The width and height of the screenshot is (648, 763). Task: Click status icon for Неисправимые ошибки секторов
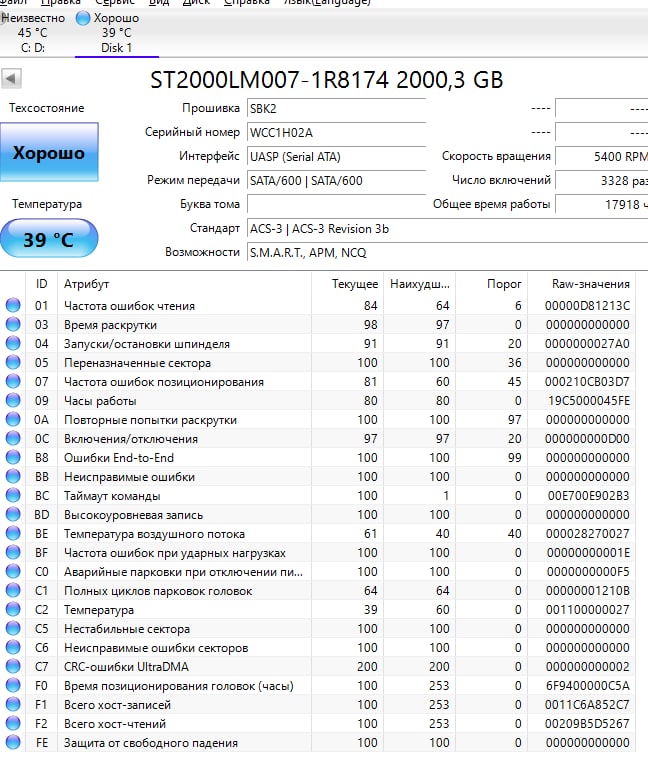click(13, 647)
